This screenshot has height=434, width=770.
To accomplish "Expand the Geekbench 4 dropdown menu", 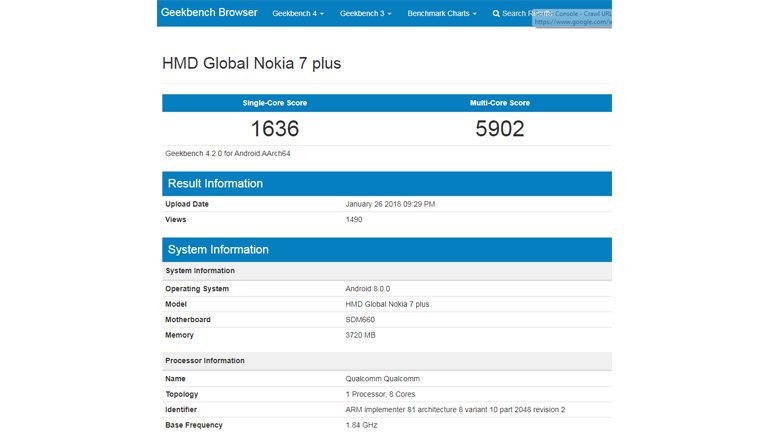I will click(298, 13).
